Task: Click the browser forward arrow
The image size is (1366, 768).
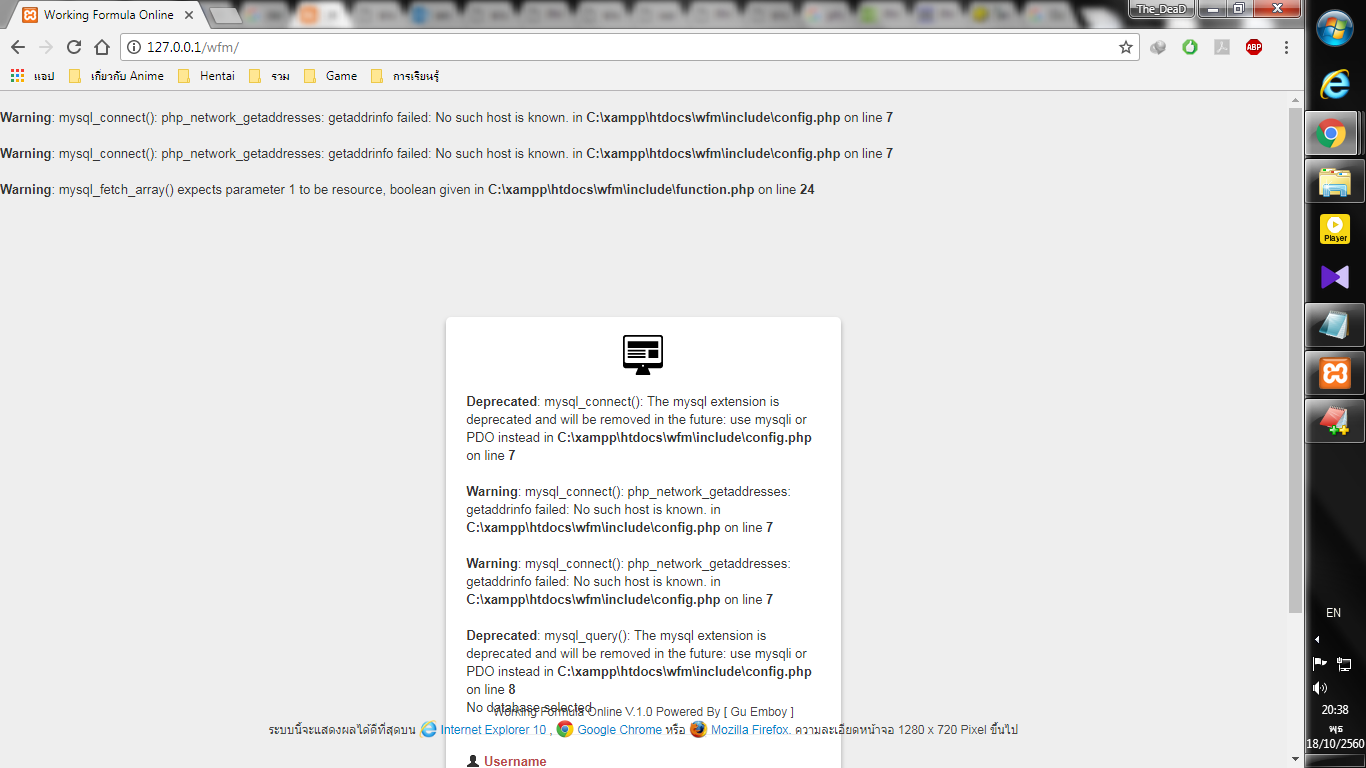Action: click(x=46, y=47)
